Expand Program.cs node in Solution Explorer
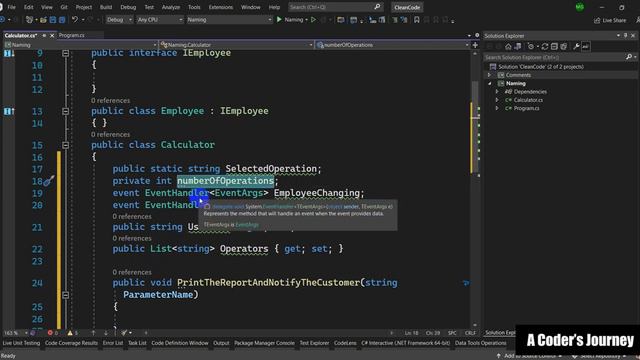Viewport: 640px width, 360px height. [x=497, y=108]
